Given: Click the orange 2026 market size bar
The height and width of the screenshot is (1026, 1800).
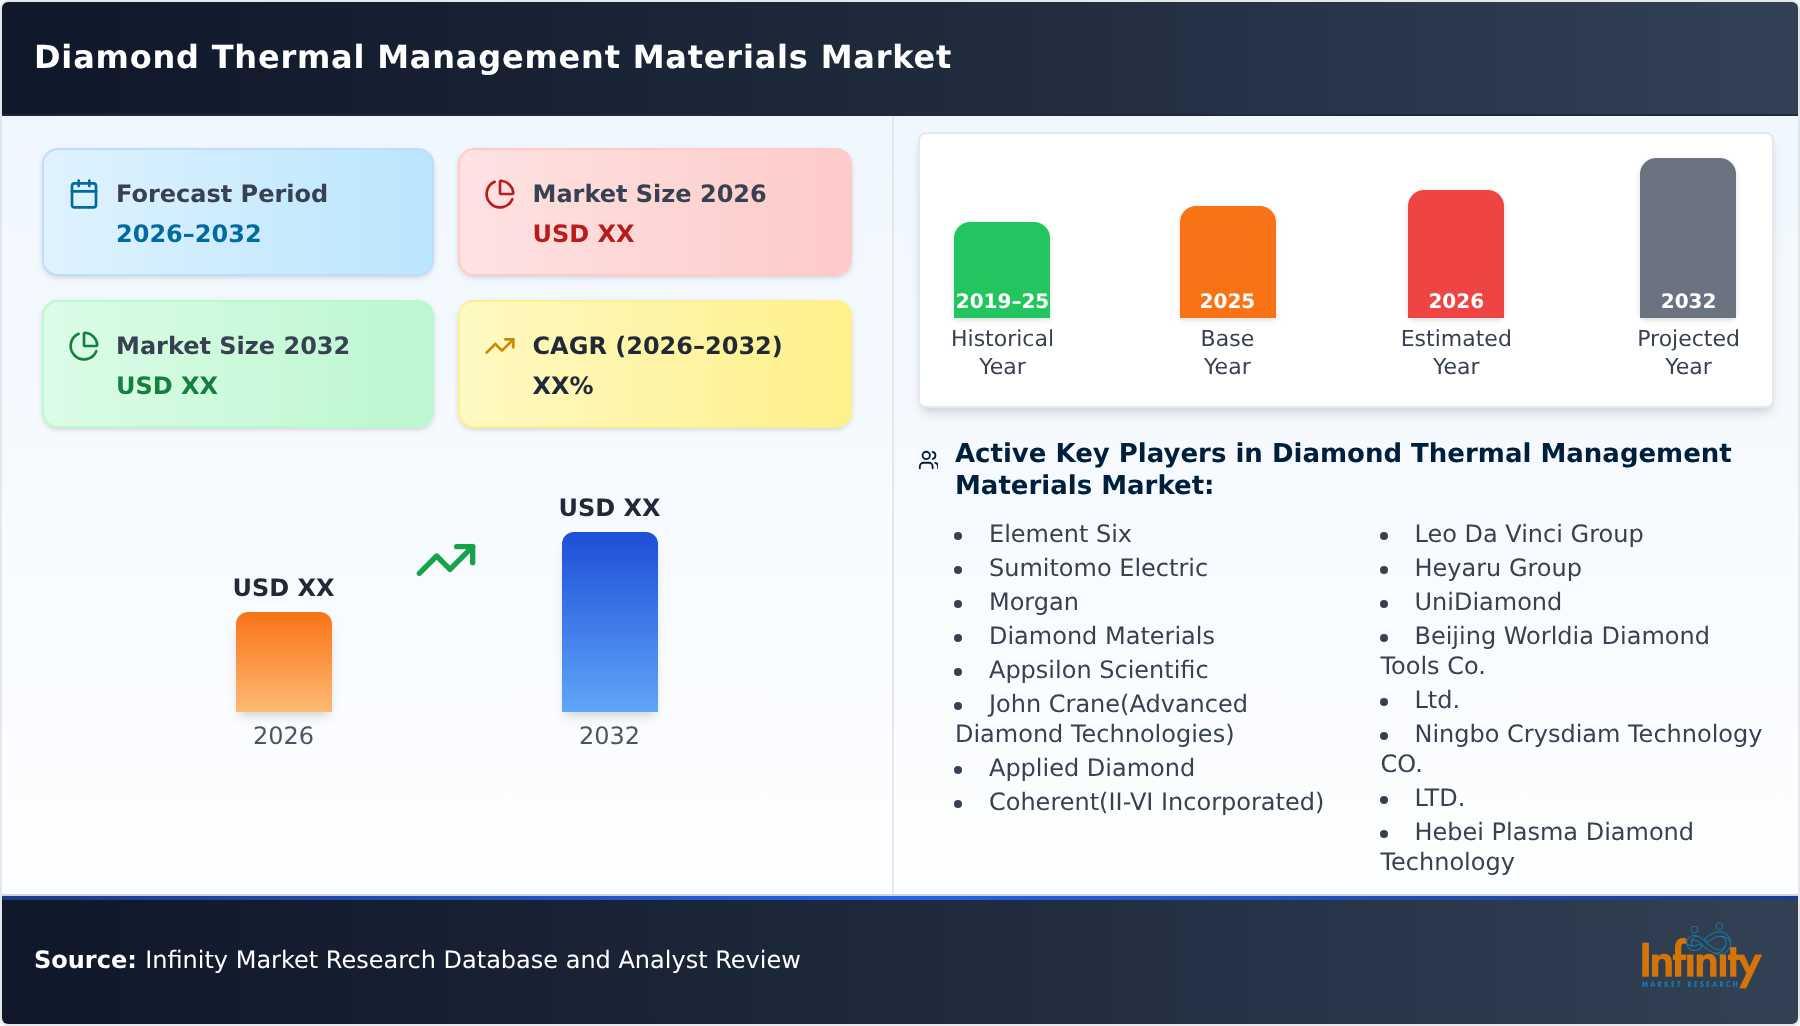Looking at the screenshot, I should click(x=284, y=662).
